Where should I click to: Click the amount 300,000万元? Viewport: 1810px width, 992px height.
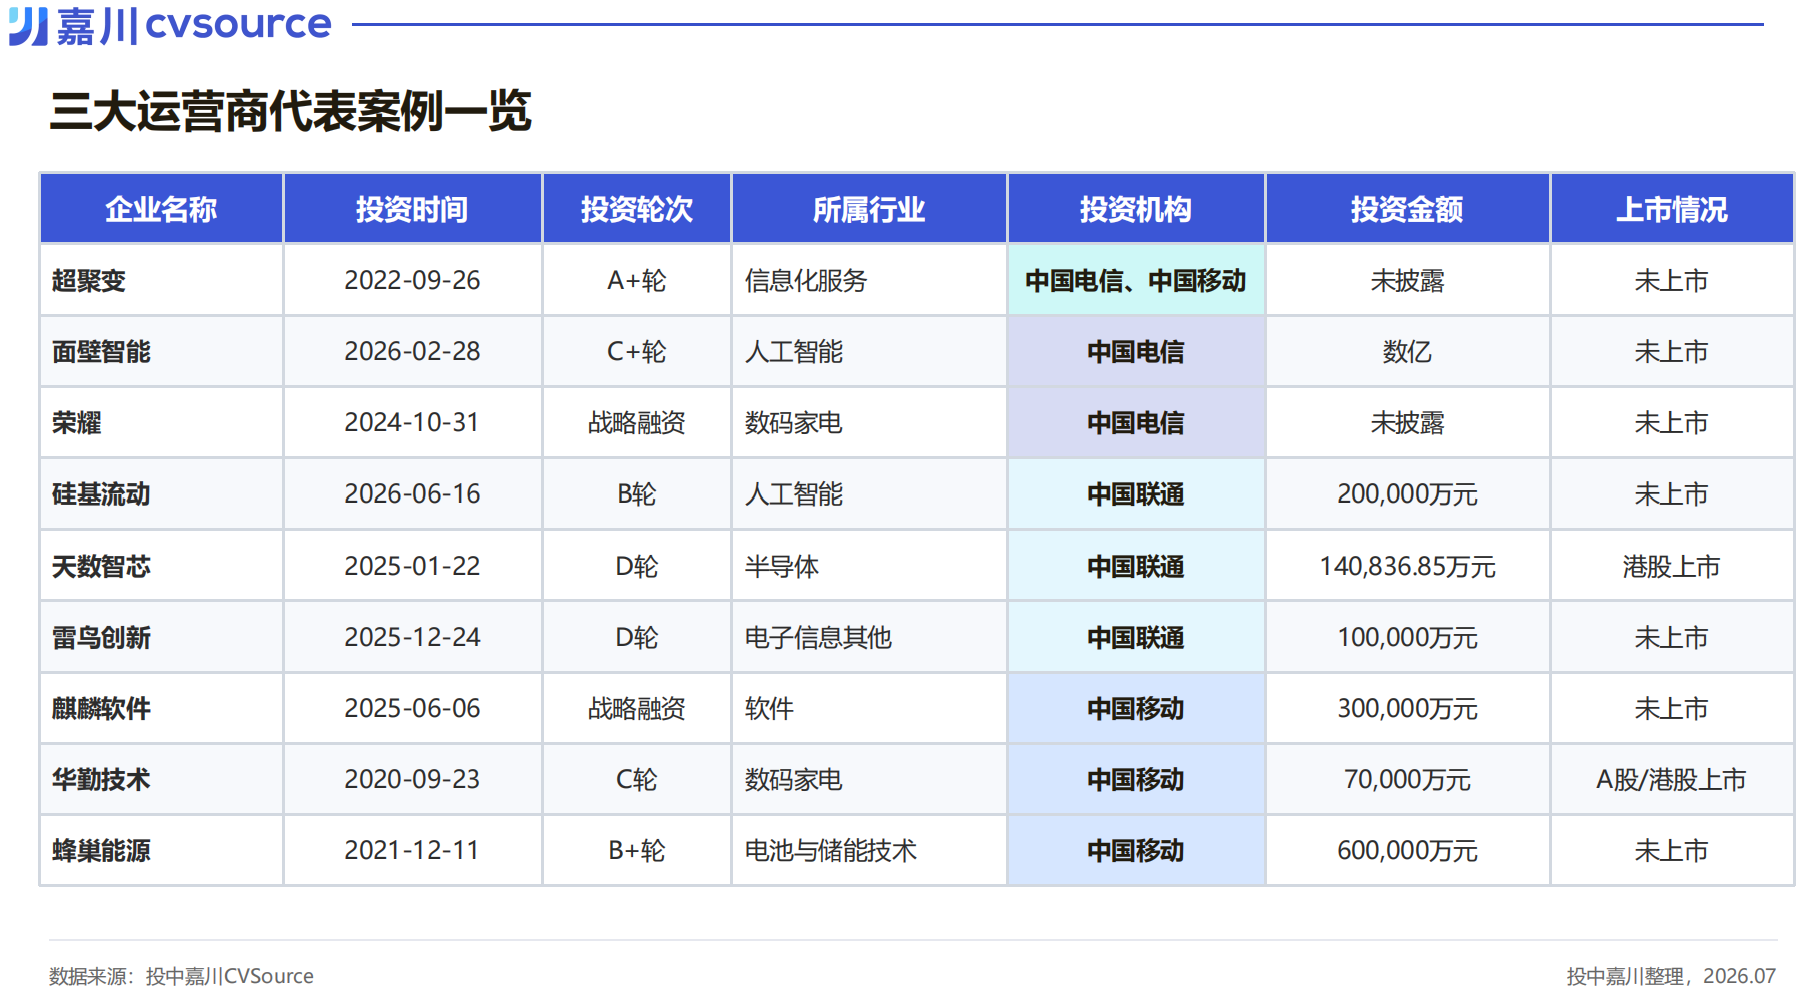coord(1407,708)
